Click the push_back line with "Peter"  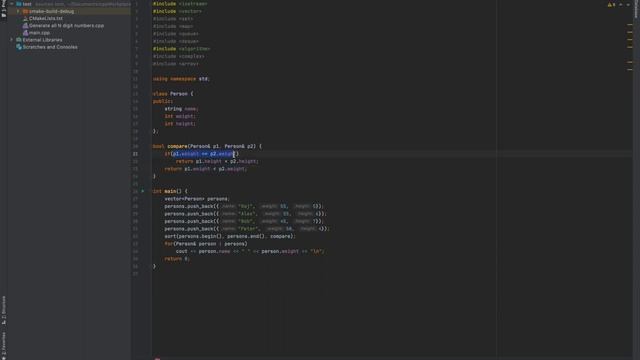247,229
